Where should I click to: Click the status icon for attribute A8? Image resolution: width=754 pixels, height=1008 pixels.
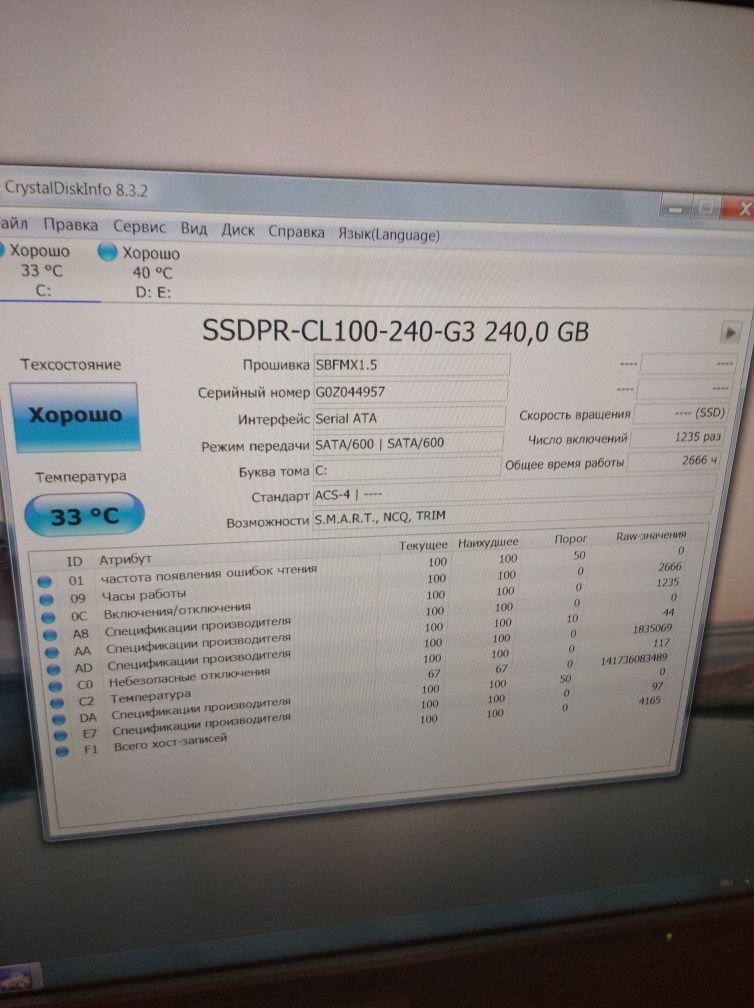point(50,634)
